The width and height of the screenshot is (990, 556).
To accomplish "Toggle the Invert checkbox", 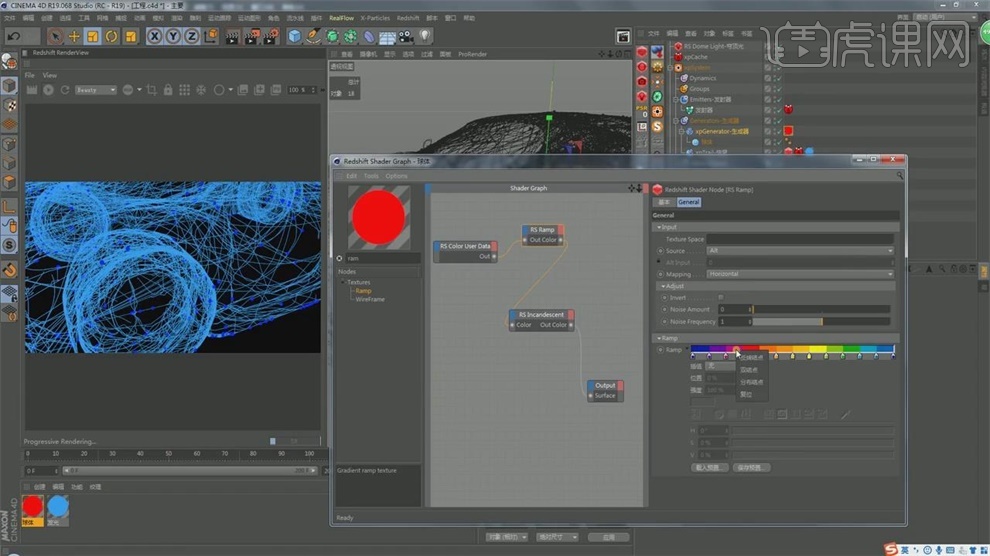I will pos(721,297).
